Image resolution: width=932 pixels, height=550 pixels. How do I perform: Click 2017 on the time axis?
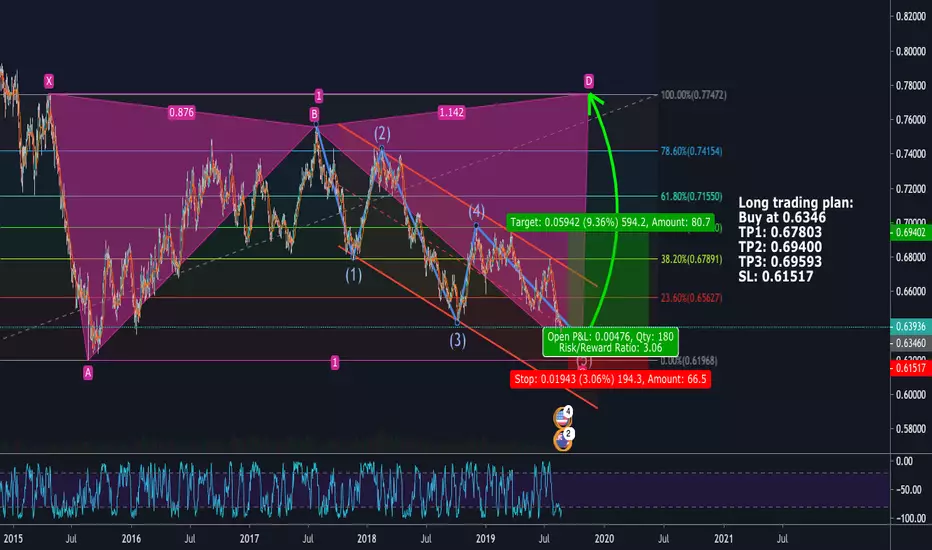tap(249, 539)
